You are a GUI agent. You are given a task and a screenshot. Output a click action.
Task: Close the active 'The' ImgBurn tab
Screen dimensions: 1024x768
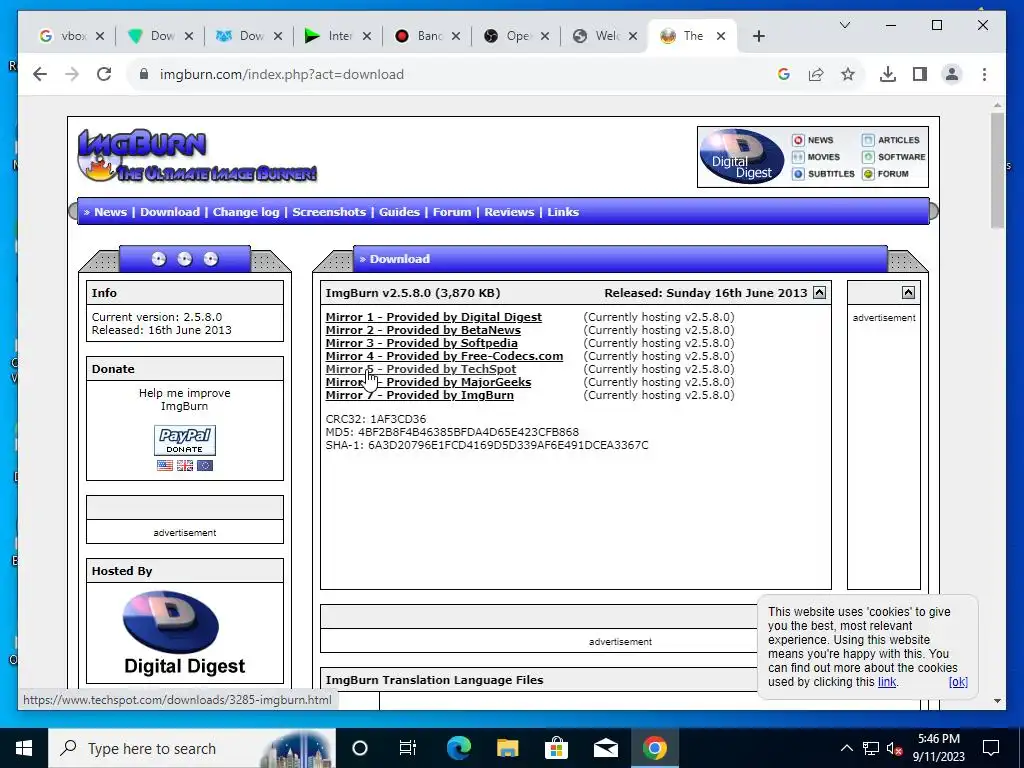click(721, 36)
